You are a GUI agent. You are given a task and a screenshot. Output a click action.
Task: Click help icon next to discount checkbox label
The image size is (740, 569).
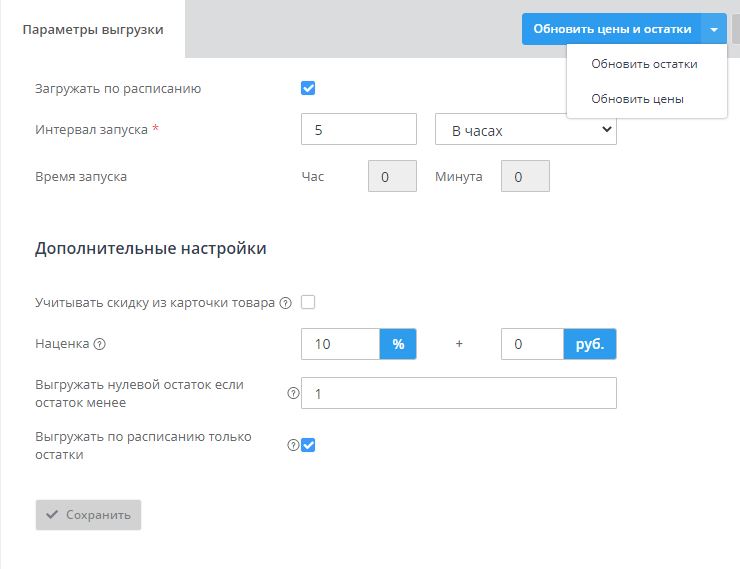tap(285, 303)
